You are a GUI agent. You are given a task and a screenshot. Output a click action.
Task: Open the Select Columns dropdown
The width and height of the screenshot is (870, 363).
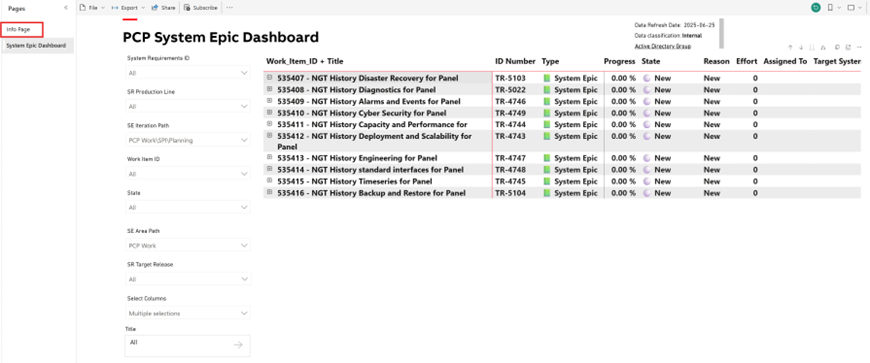(188, 313)
